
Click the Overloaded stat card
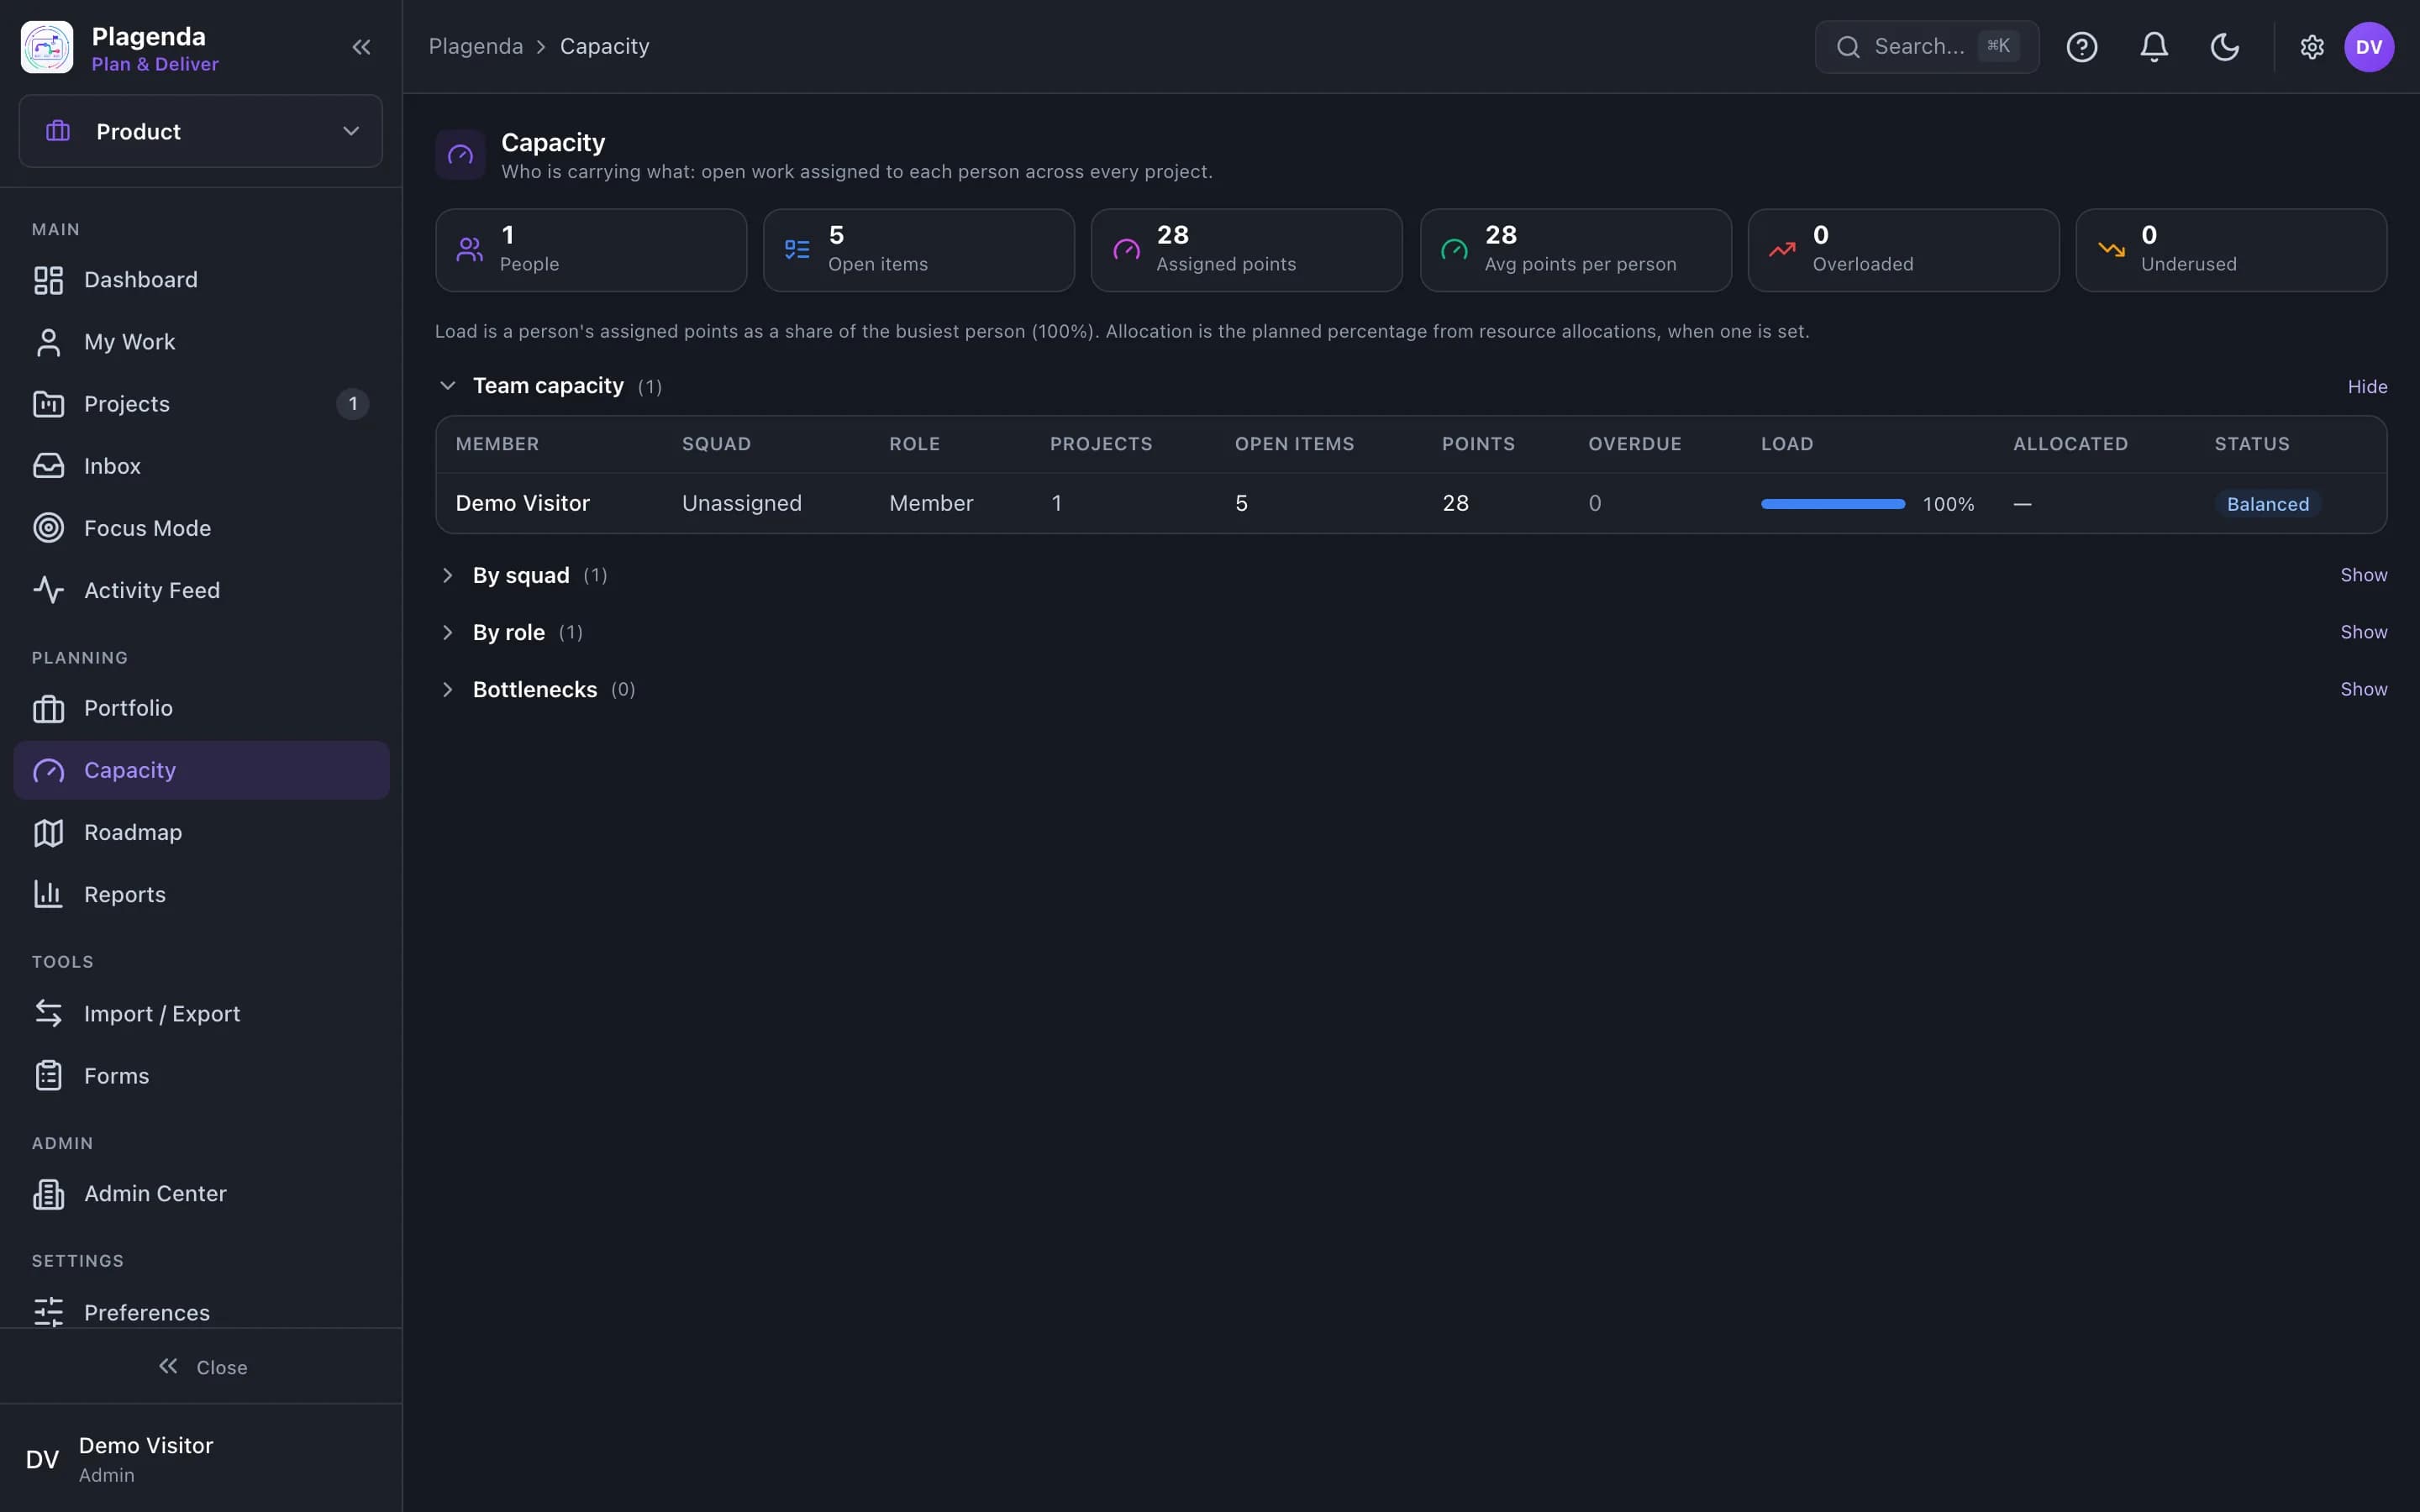point(1903,250)
